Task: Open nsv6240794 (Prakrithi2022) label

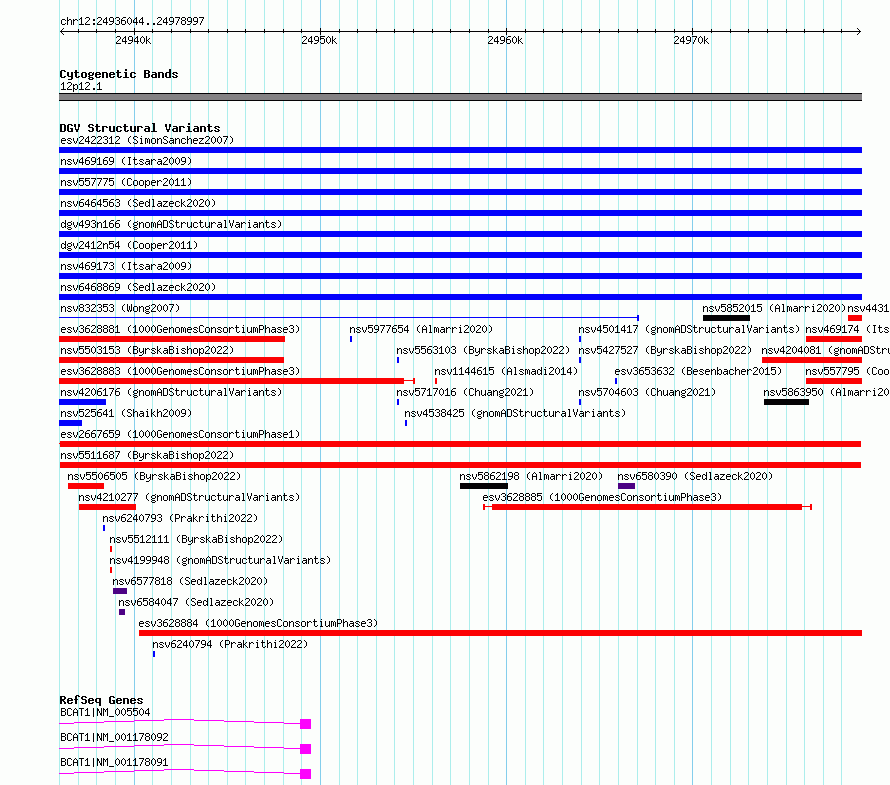Action: point(230,644)
